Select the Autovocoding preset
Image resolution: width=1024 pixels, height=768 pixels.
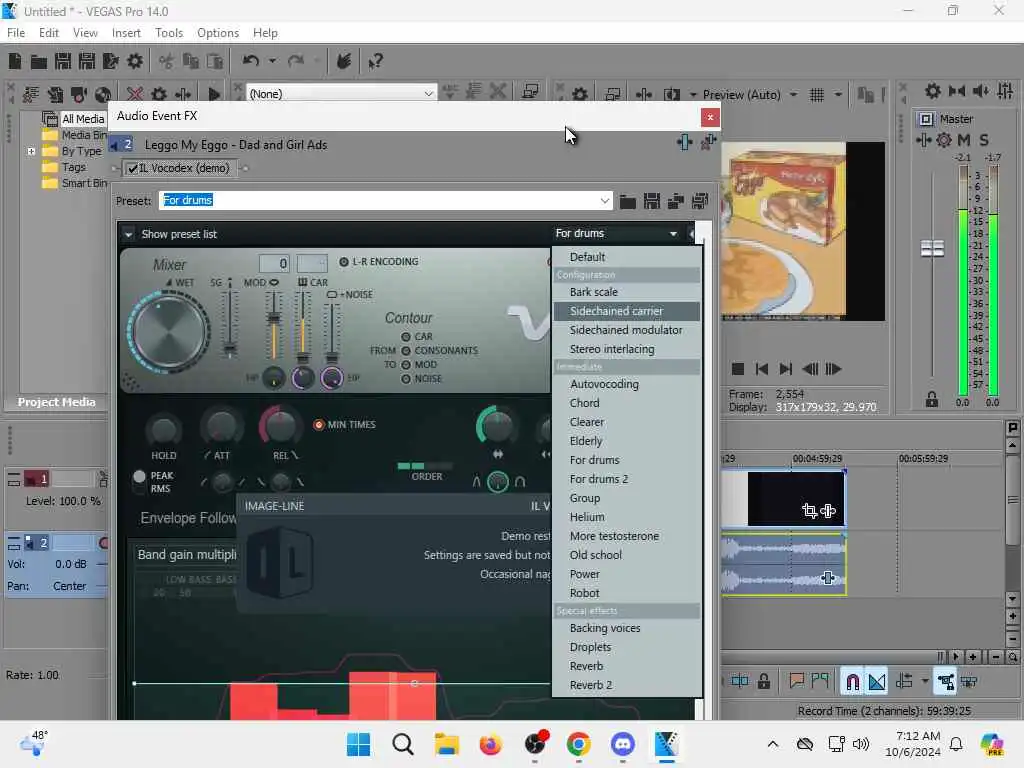coord(626,385)
